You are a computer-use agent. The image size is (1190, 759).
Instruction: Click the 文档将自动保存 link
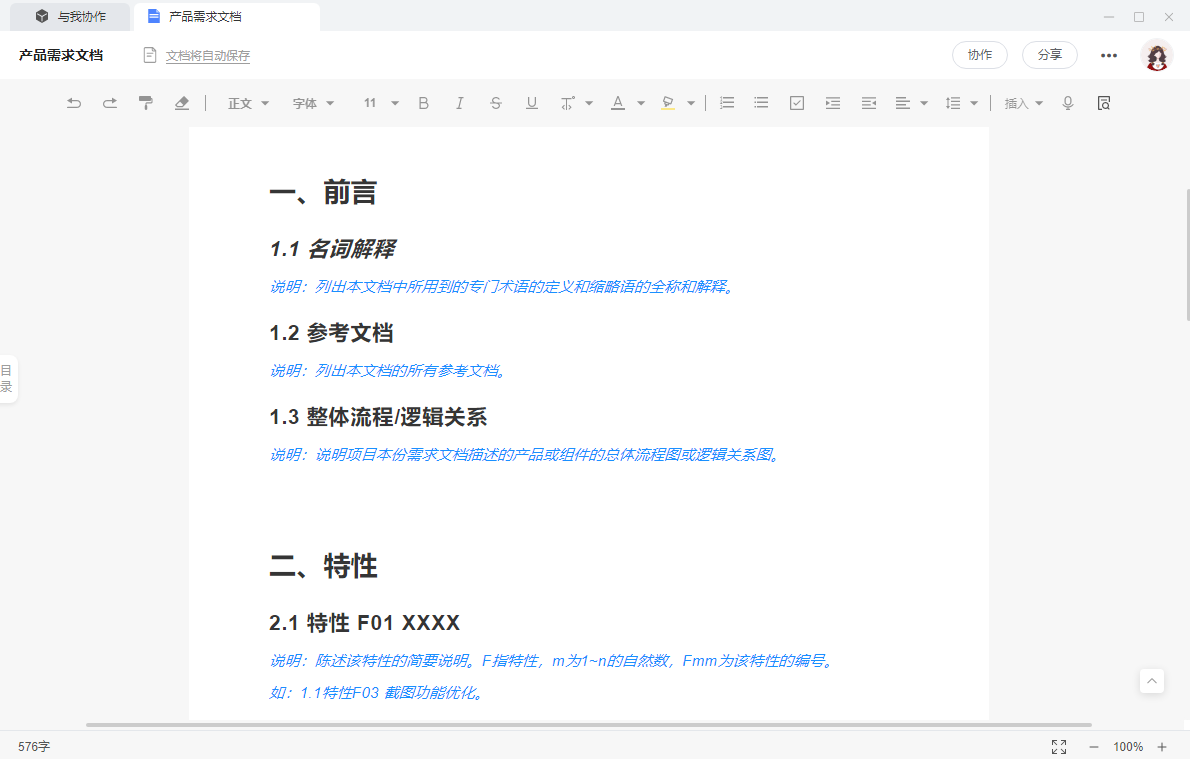(208, 55)
